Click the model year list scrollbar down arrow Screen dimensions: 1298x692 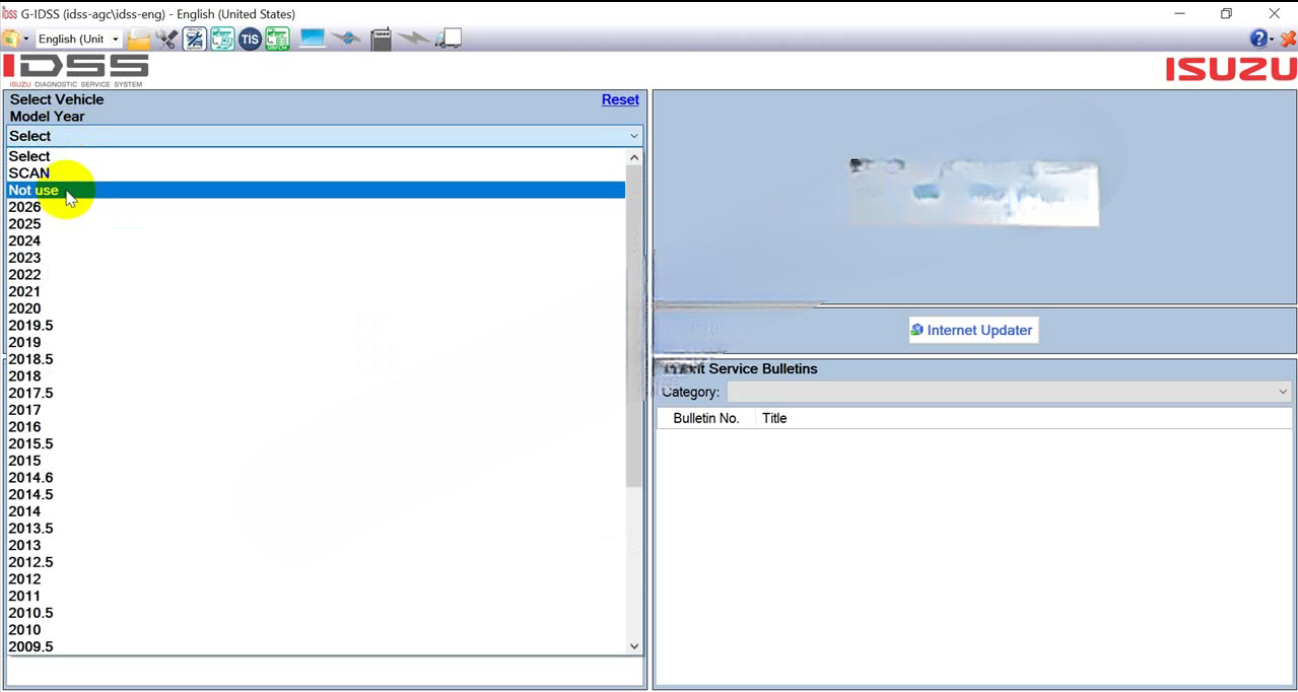pos(634,647)
